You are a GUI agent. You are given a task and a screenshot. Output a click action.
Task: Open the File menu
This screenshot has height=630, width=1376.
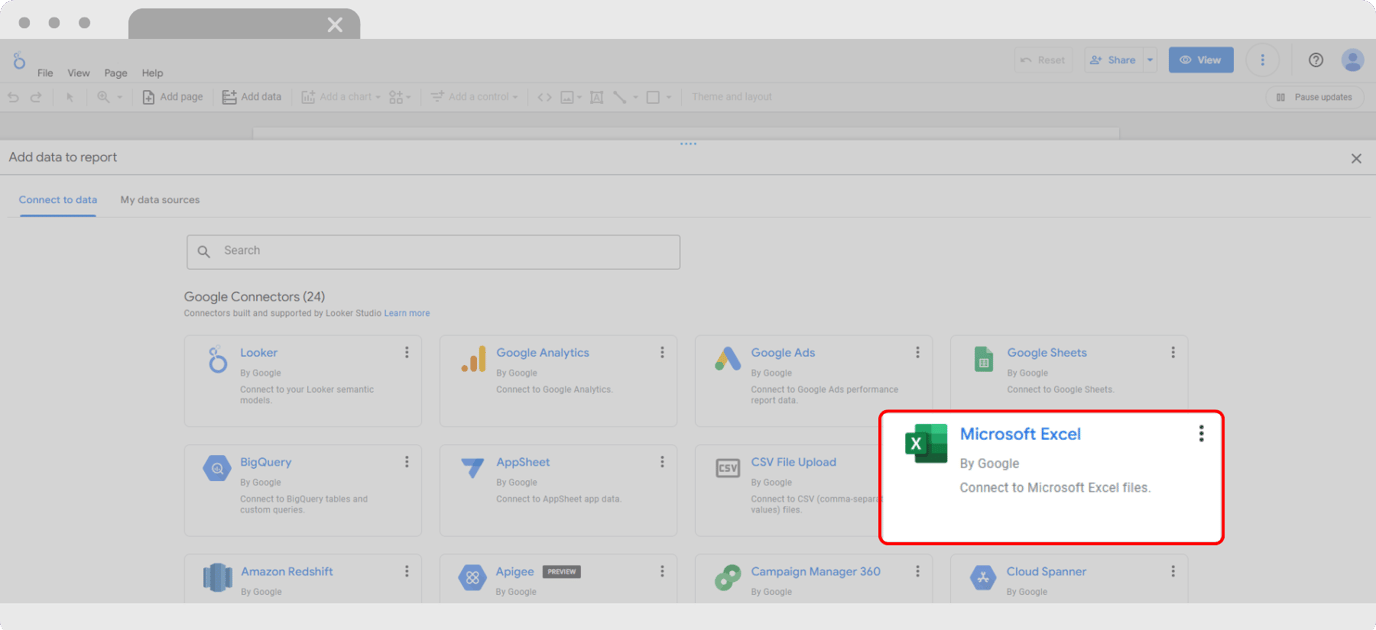[x=45, y=73]
